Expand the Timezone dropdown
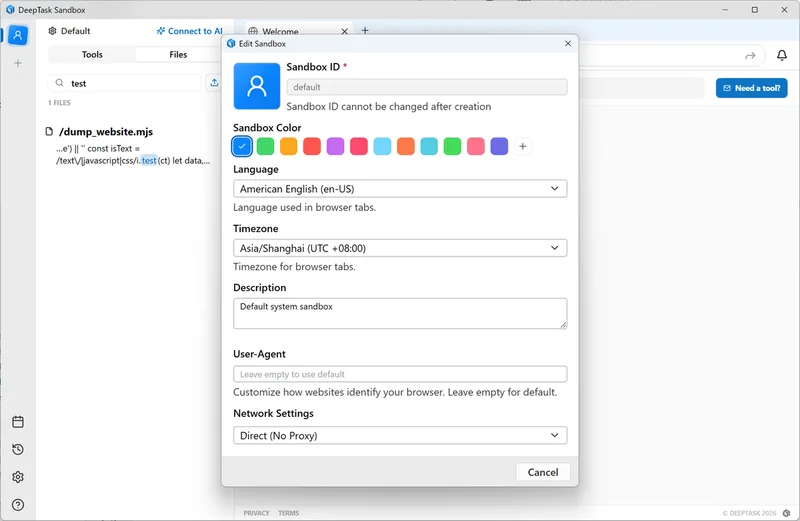The height and width of the screenshot is (521, 800). click(x=400, y=248)
